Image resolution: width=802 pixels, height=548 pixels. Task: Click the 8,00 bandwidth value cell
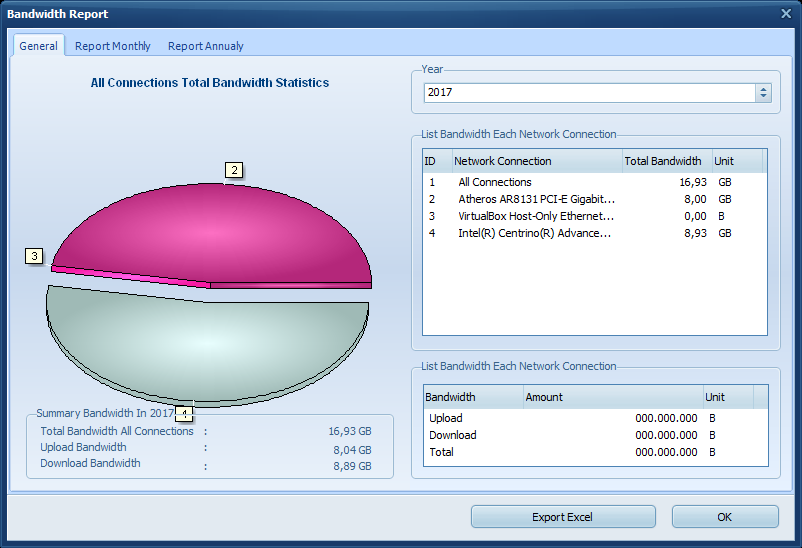coord(695,199)
